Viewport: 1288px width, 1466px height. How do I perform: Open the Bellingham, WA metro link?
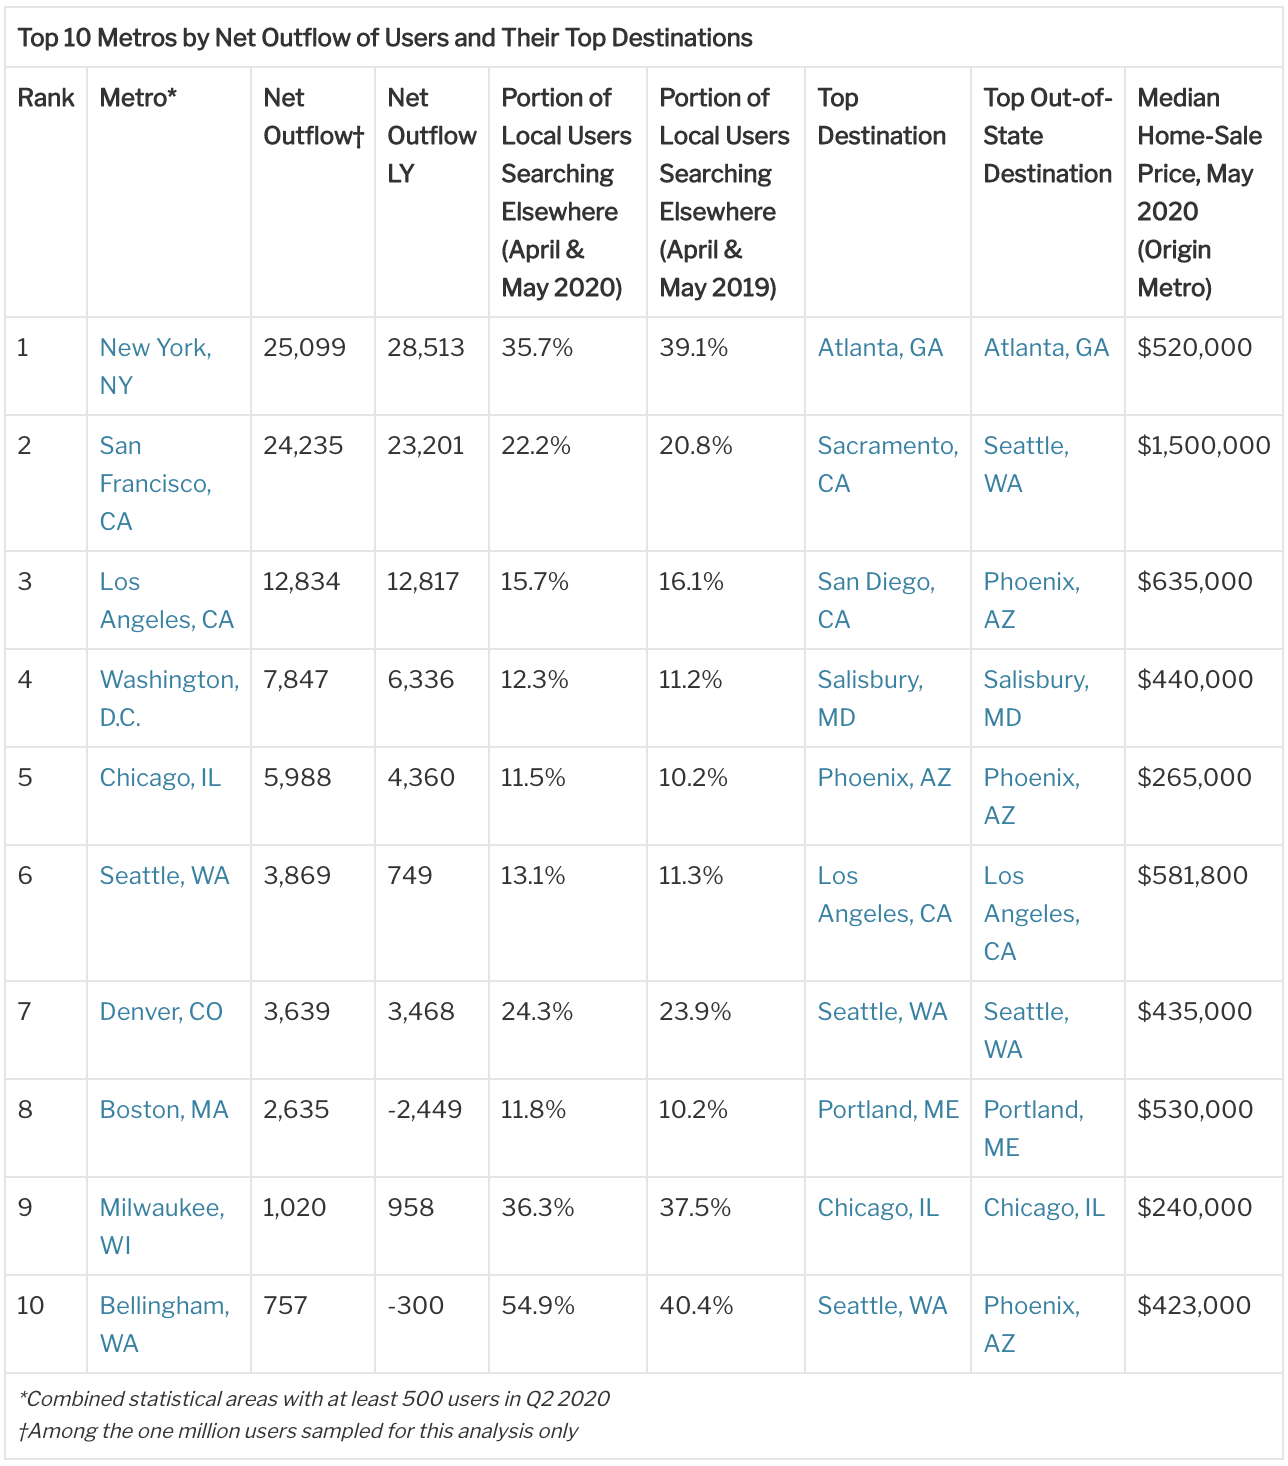pyautogui.click(x=164, y=1324)
